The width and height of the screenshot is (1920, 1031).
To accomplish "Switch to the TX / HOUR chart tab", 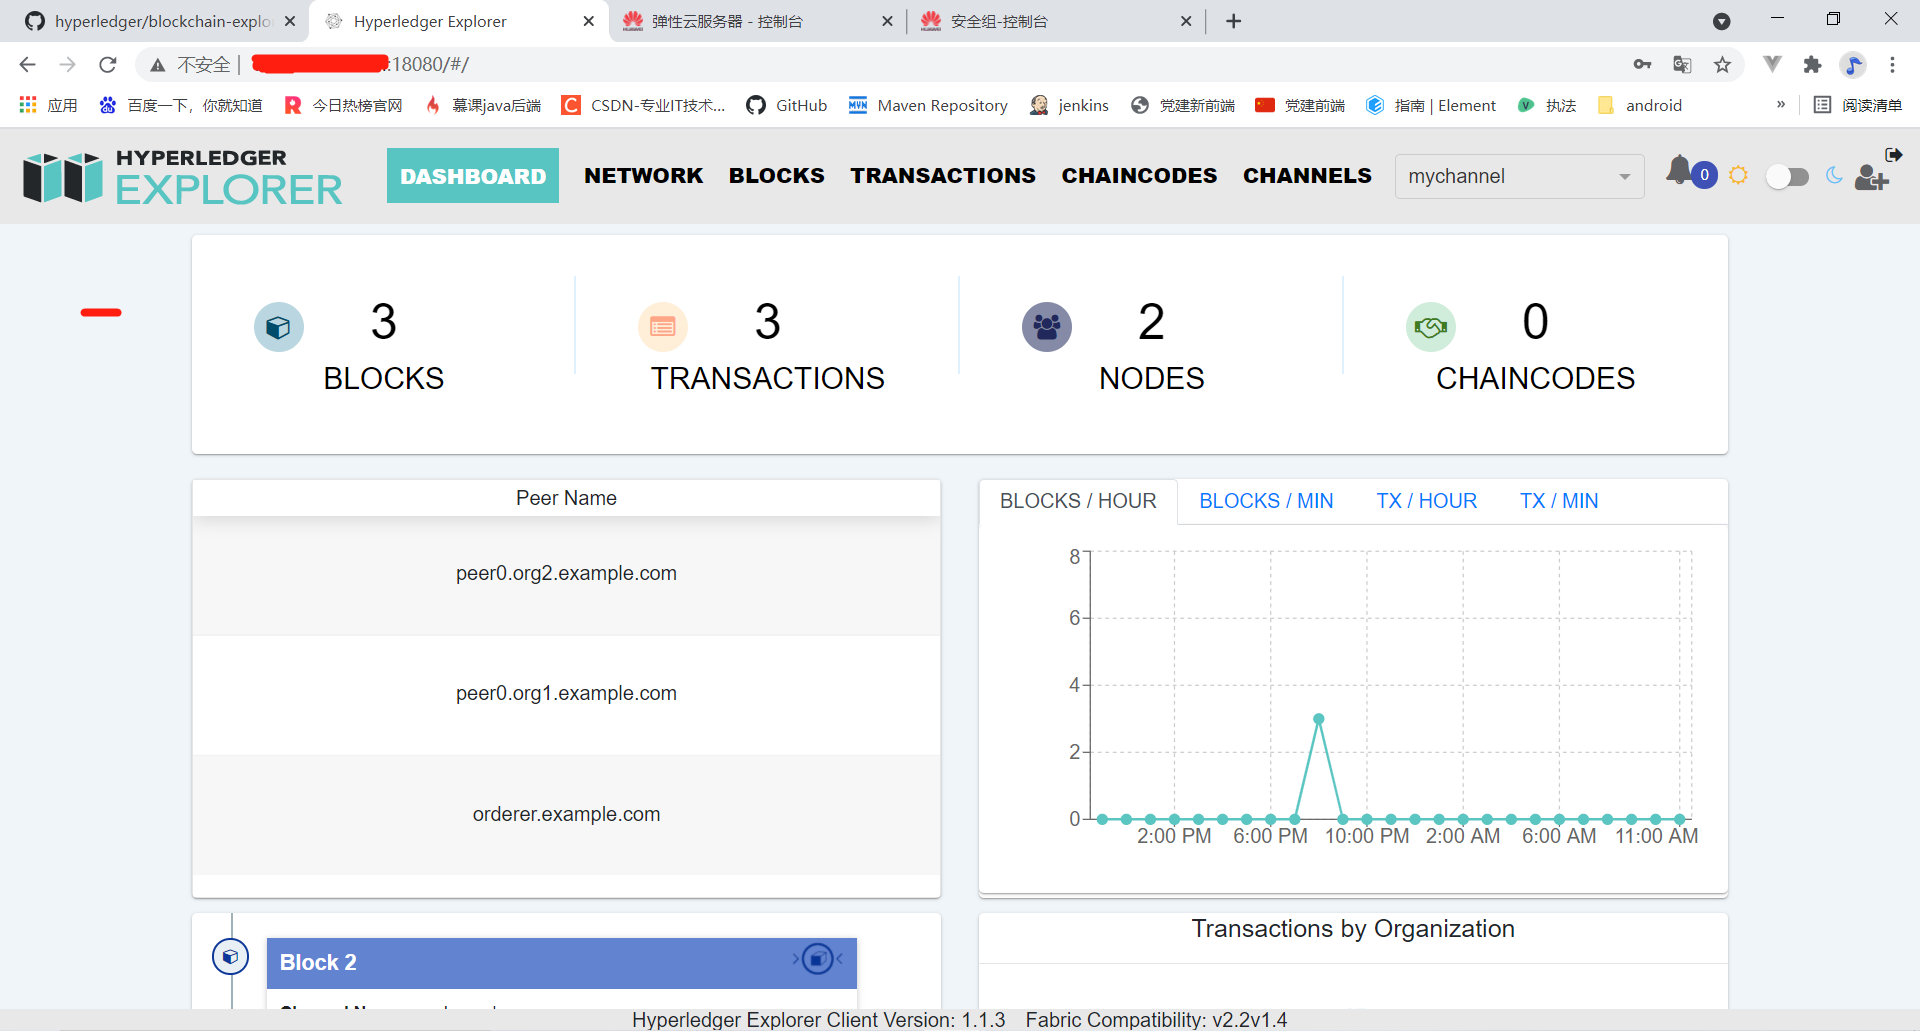I will tap(1427, 501).
